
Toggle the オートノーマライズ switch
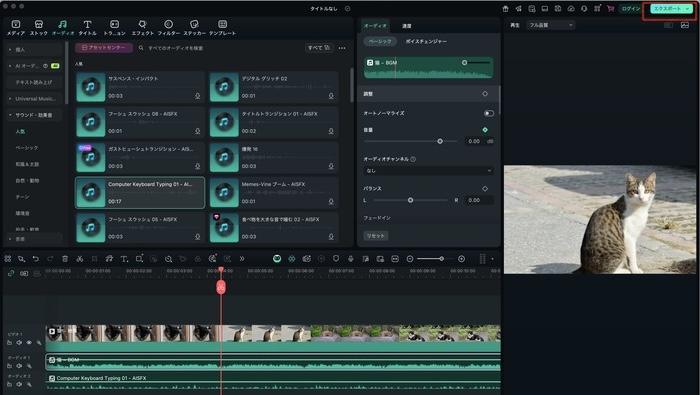click(489, 113)
